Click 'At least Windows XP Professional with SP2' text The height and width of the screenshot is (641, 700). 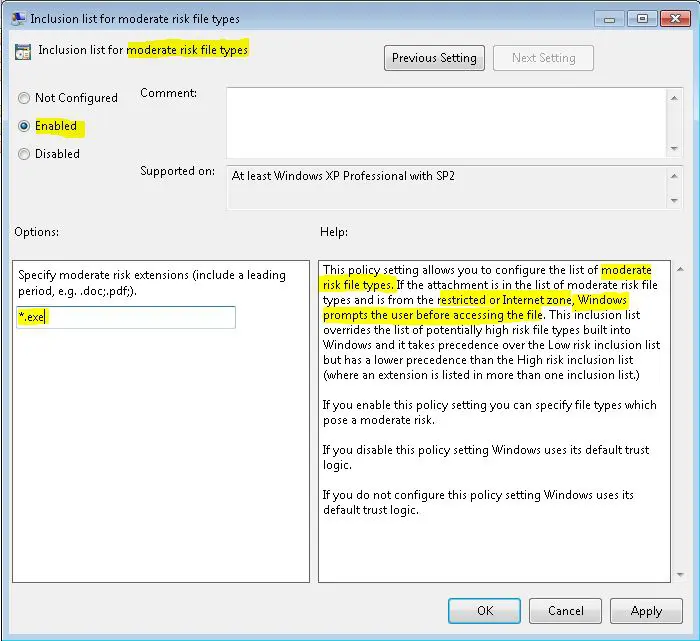click(343, 176)
